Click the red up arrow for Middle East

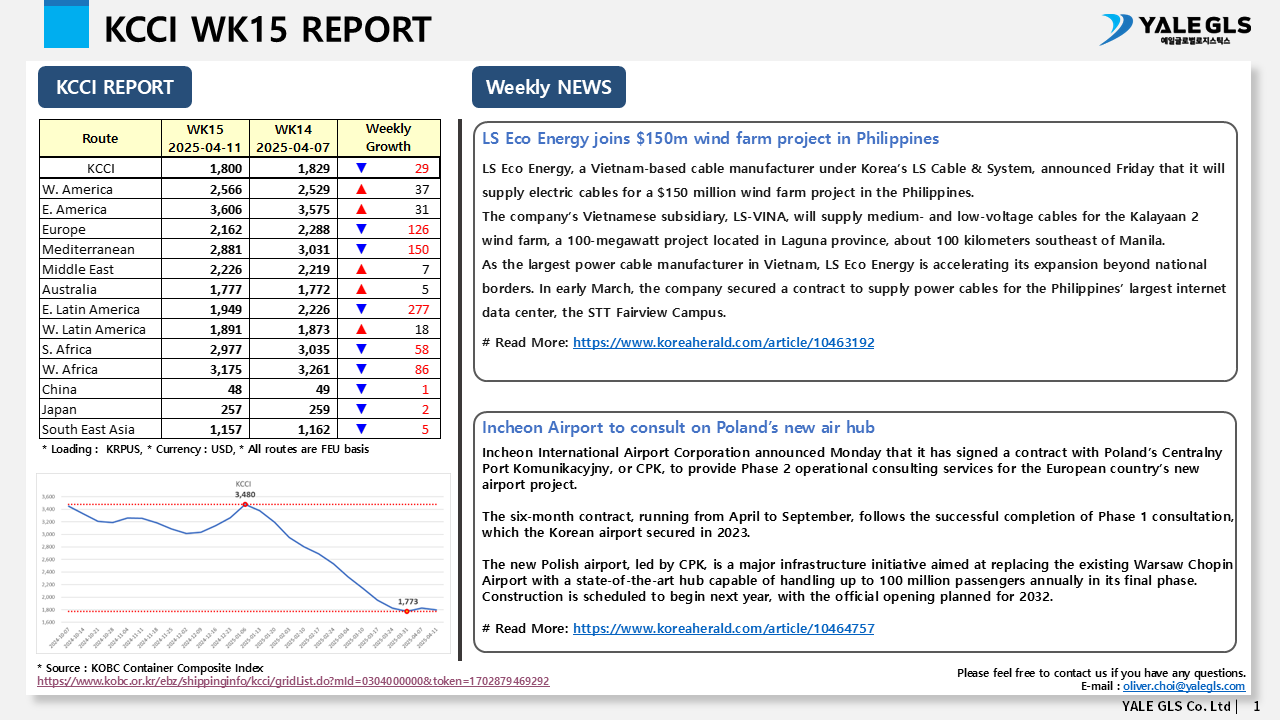tap(361, 269)
